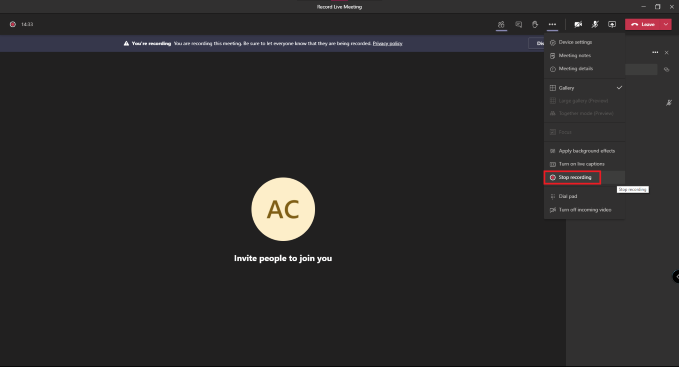
Task: Open the meeting chat icon
Action: 518,25
